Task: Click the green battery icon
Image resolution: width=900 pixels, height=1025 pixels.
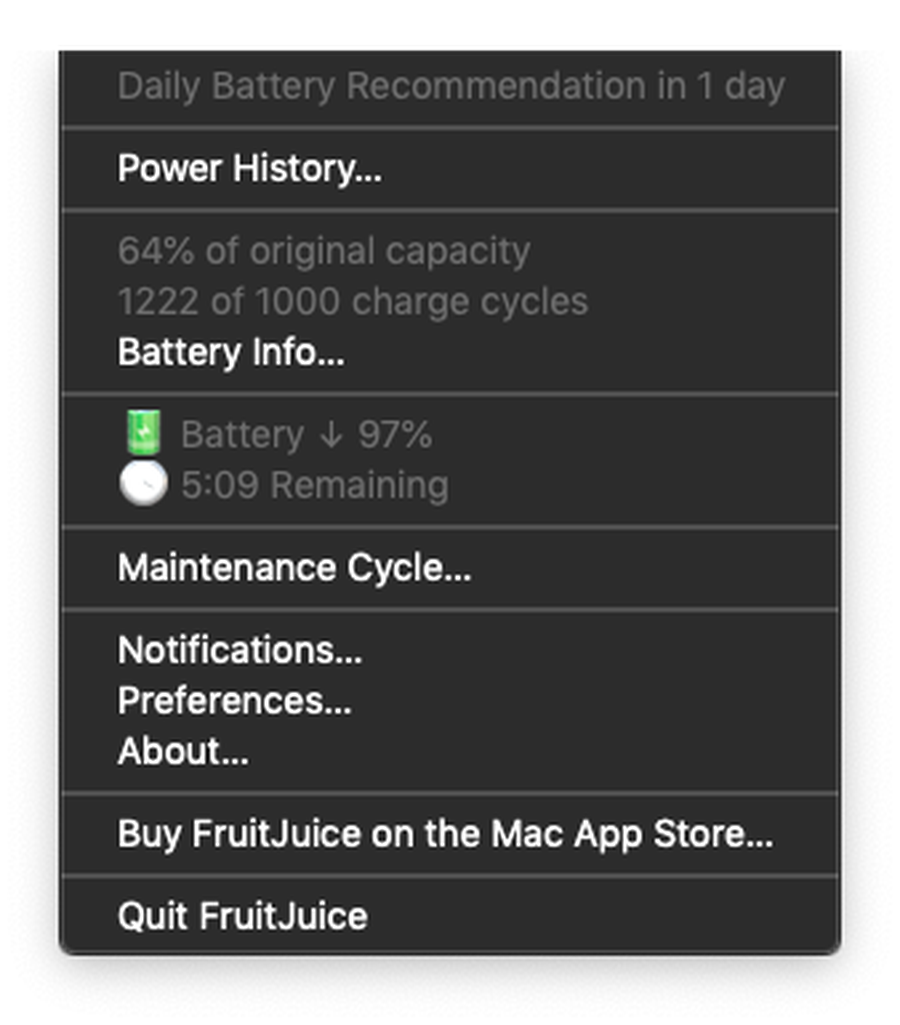Action: coord(143,435)
